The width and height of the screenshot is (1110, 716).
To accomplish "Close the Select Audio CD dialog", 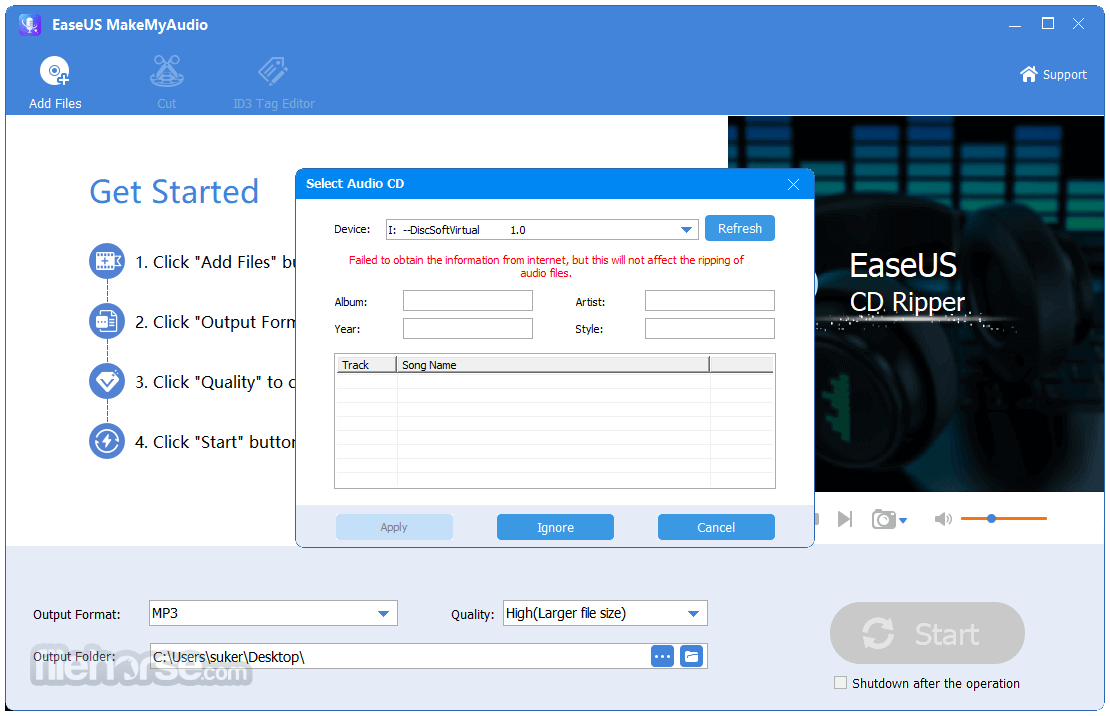I will (x=794, y=184).
